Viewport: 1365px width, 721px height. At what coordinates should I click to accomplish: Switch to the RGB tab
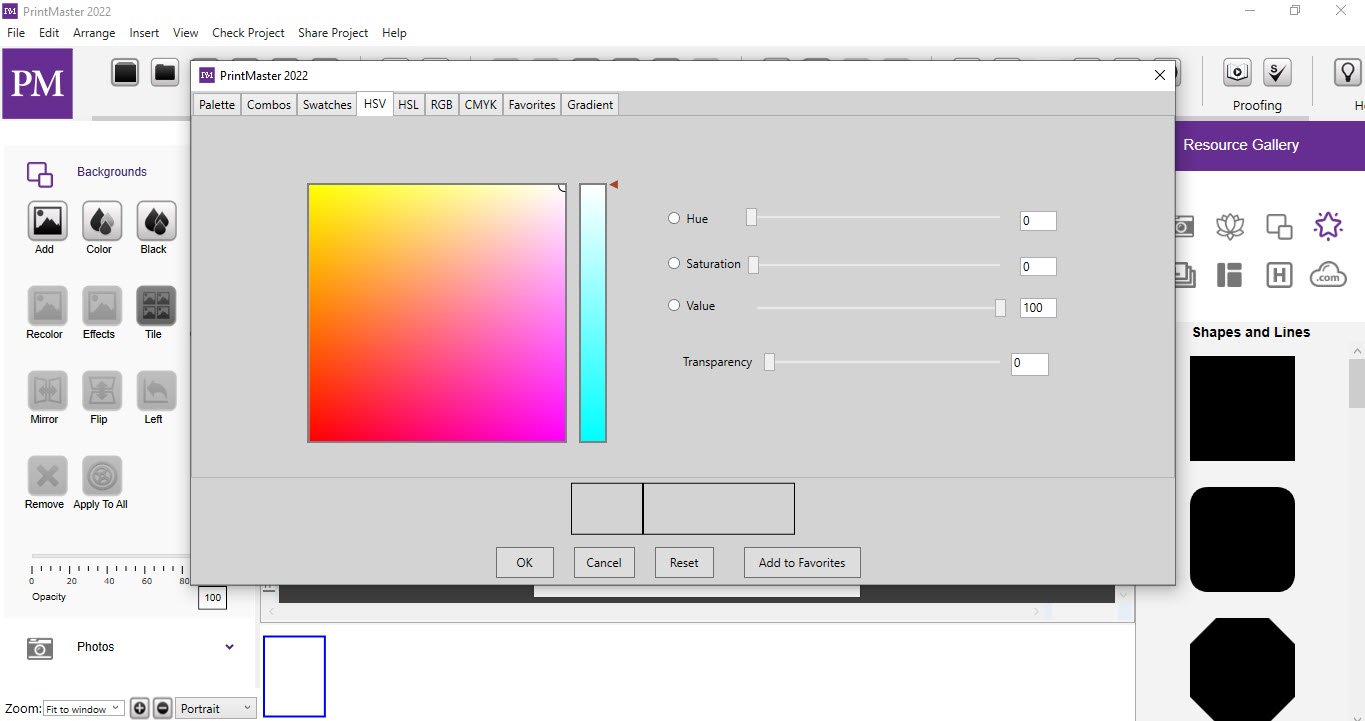click(441, 104)
